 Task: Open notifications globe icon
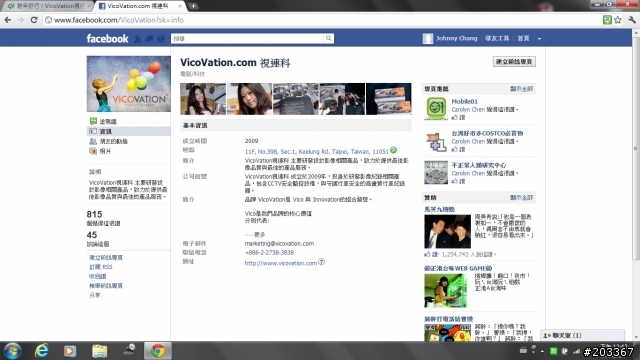tap(161, 38)
